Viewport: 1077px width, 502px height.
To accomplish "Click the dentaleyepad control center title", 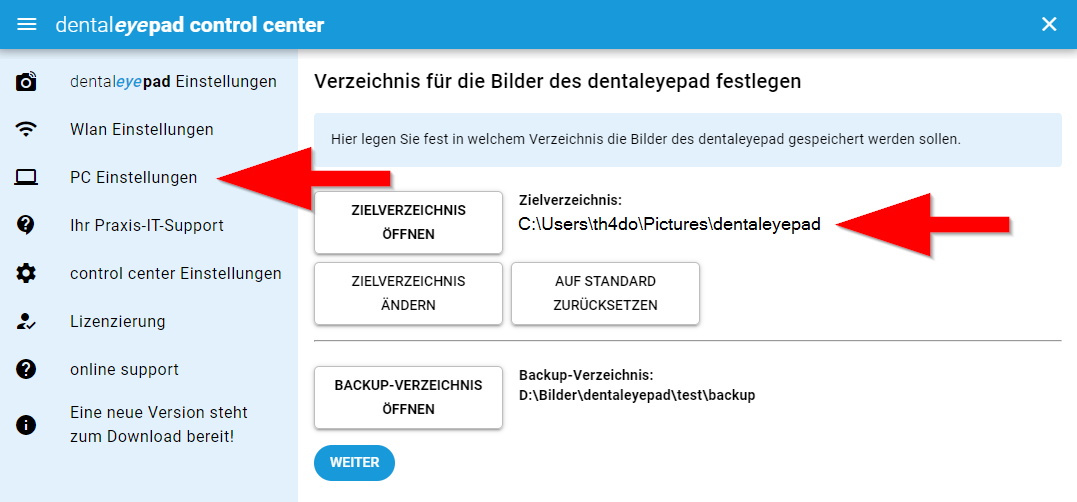I will click(x=190, y=25).
